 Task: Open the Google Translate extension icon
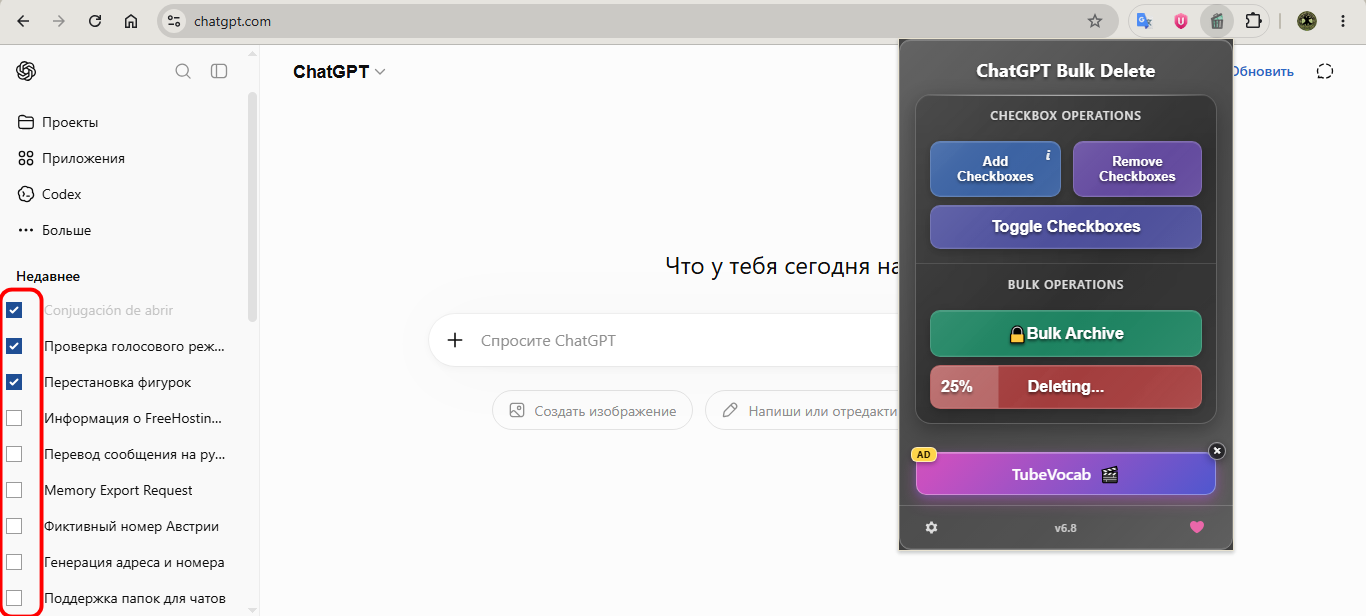[1145, 21]
